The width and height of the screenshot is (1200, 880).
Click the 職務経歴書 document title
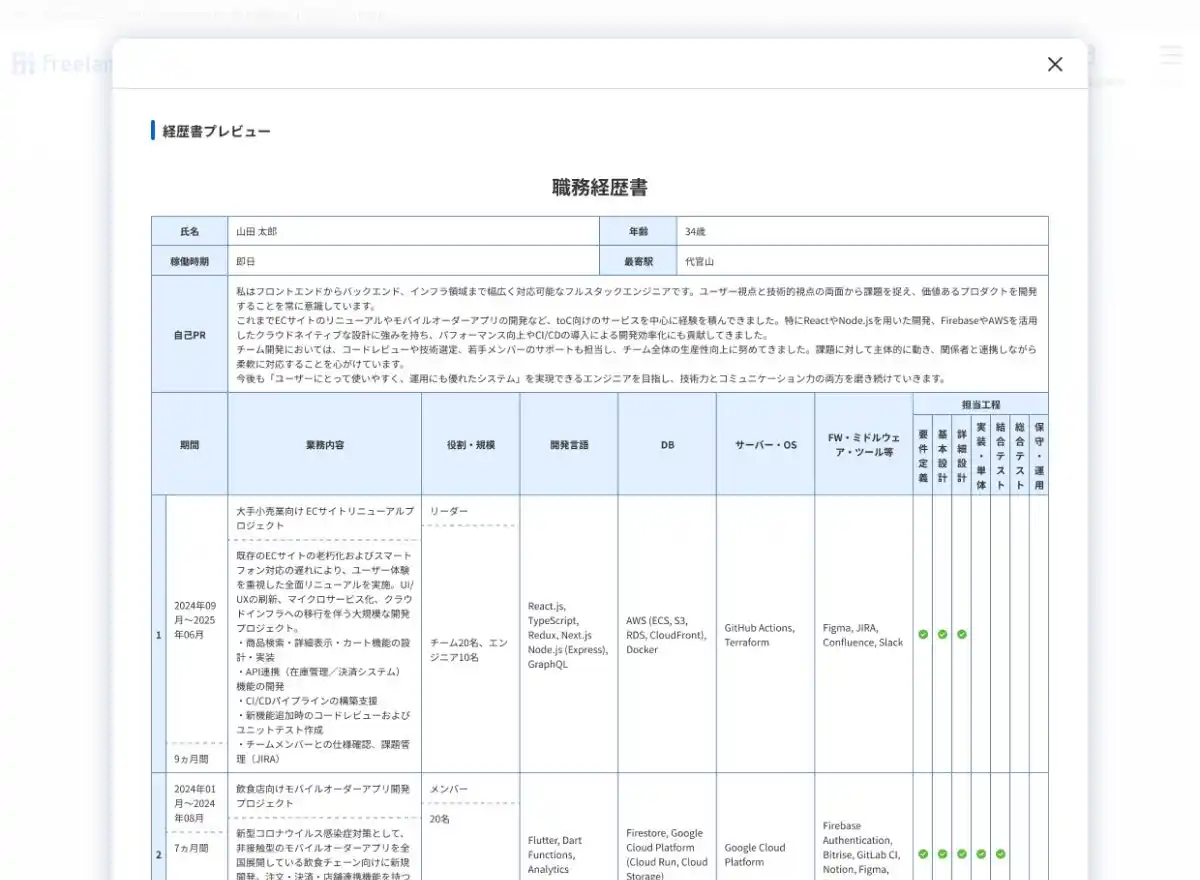[599, 187]
